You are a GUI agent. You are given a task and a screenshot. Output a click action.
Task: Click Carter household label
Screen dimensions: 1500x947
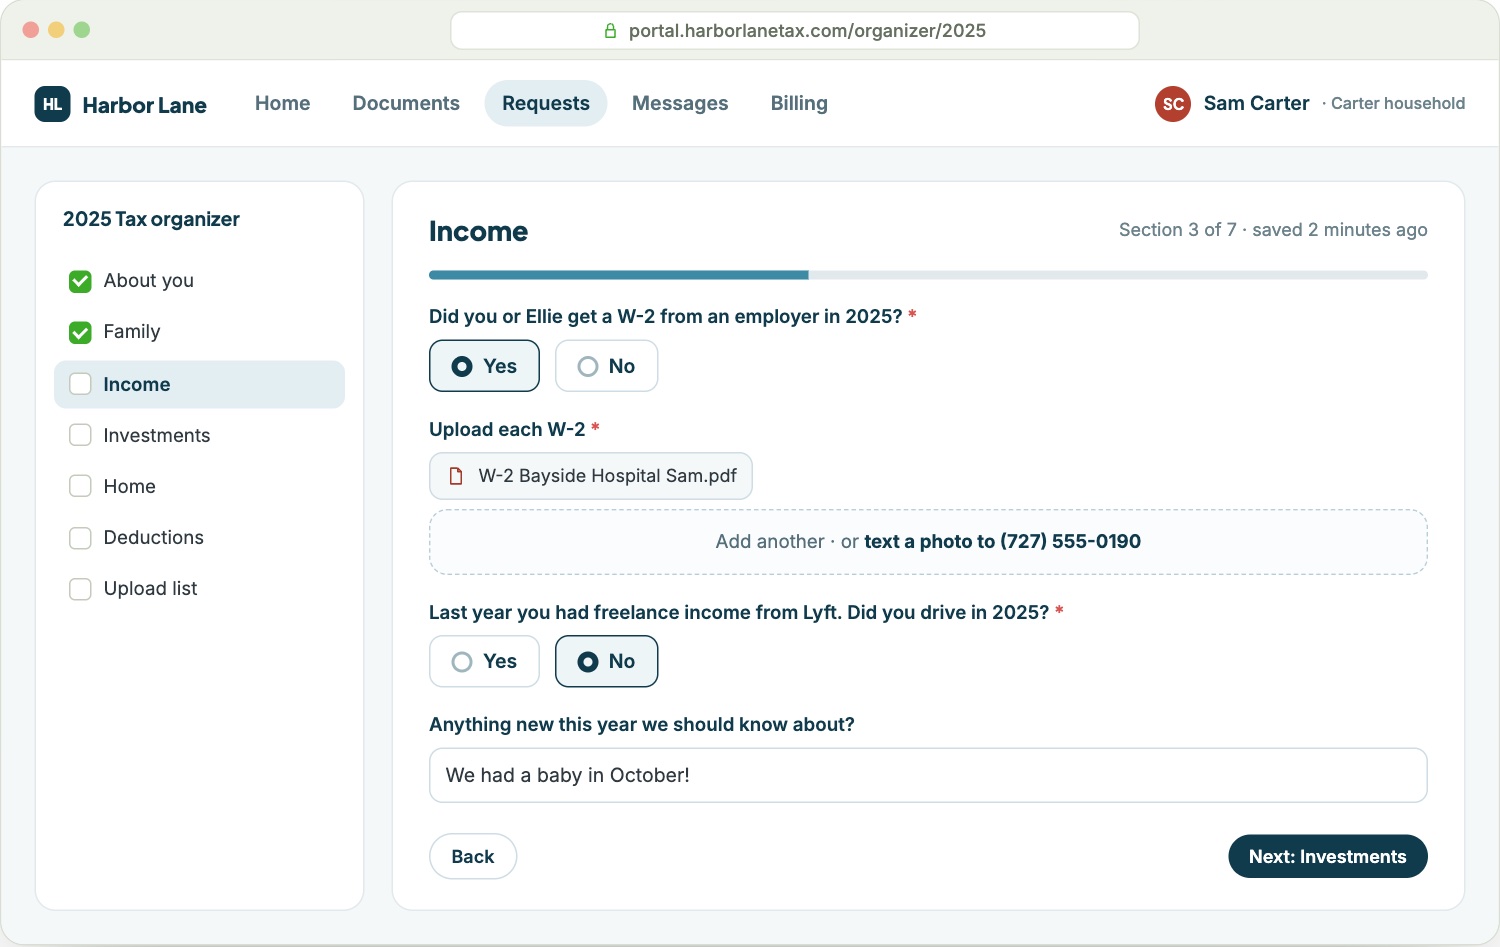pyautogui.click(x=1398, y=104)
